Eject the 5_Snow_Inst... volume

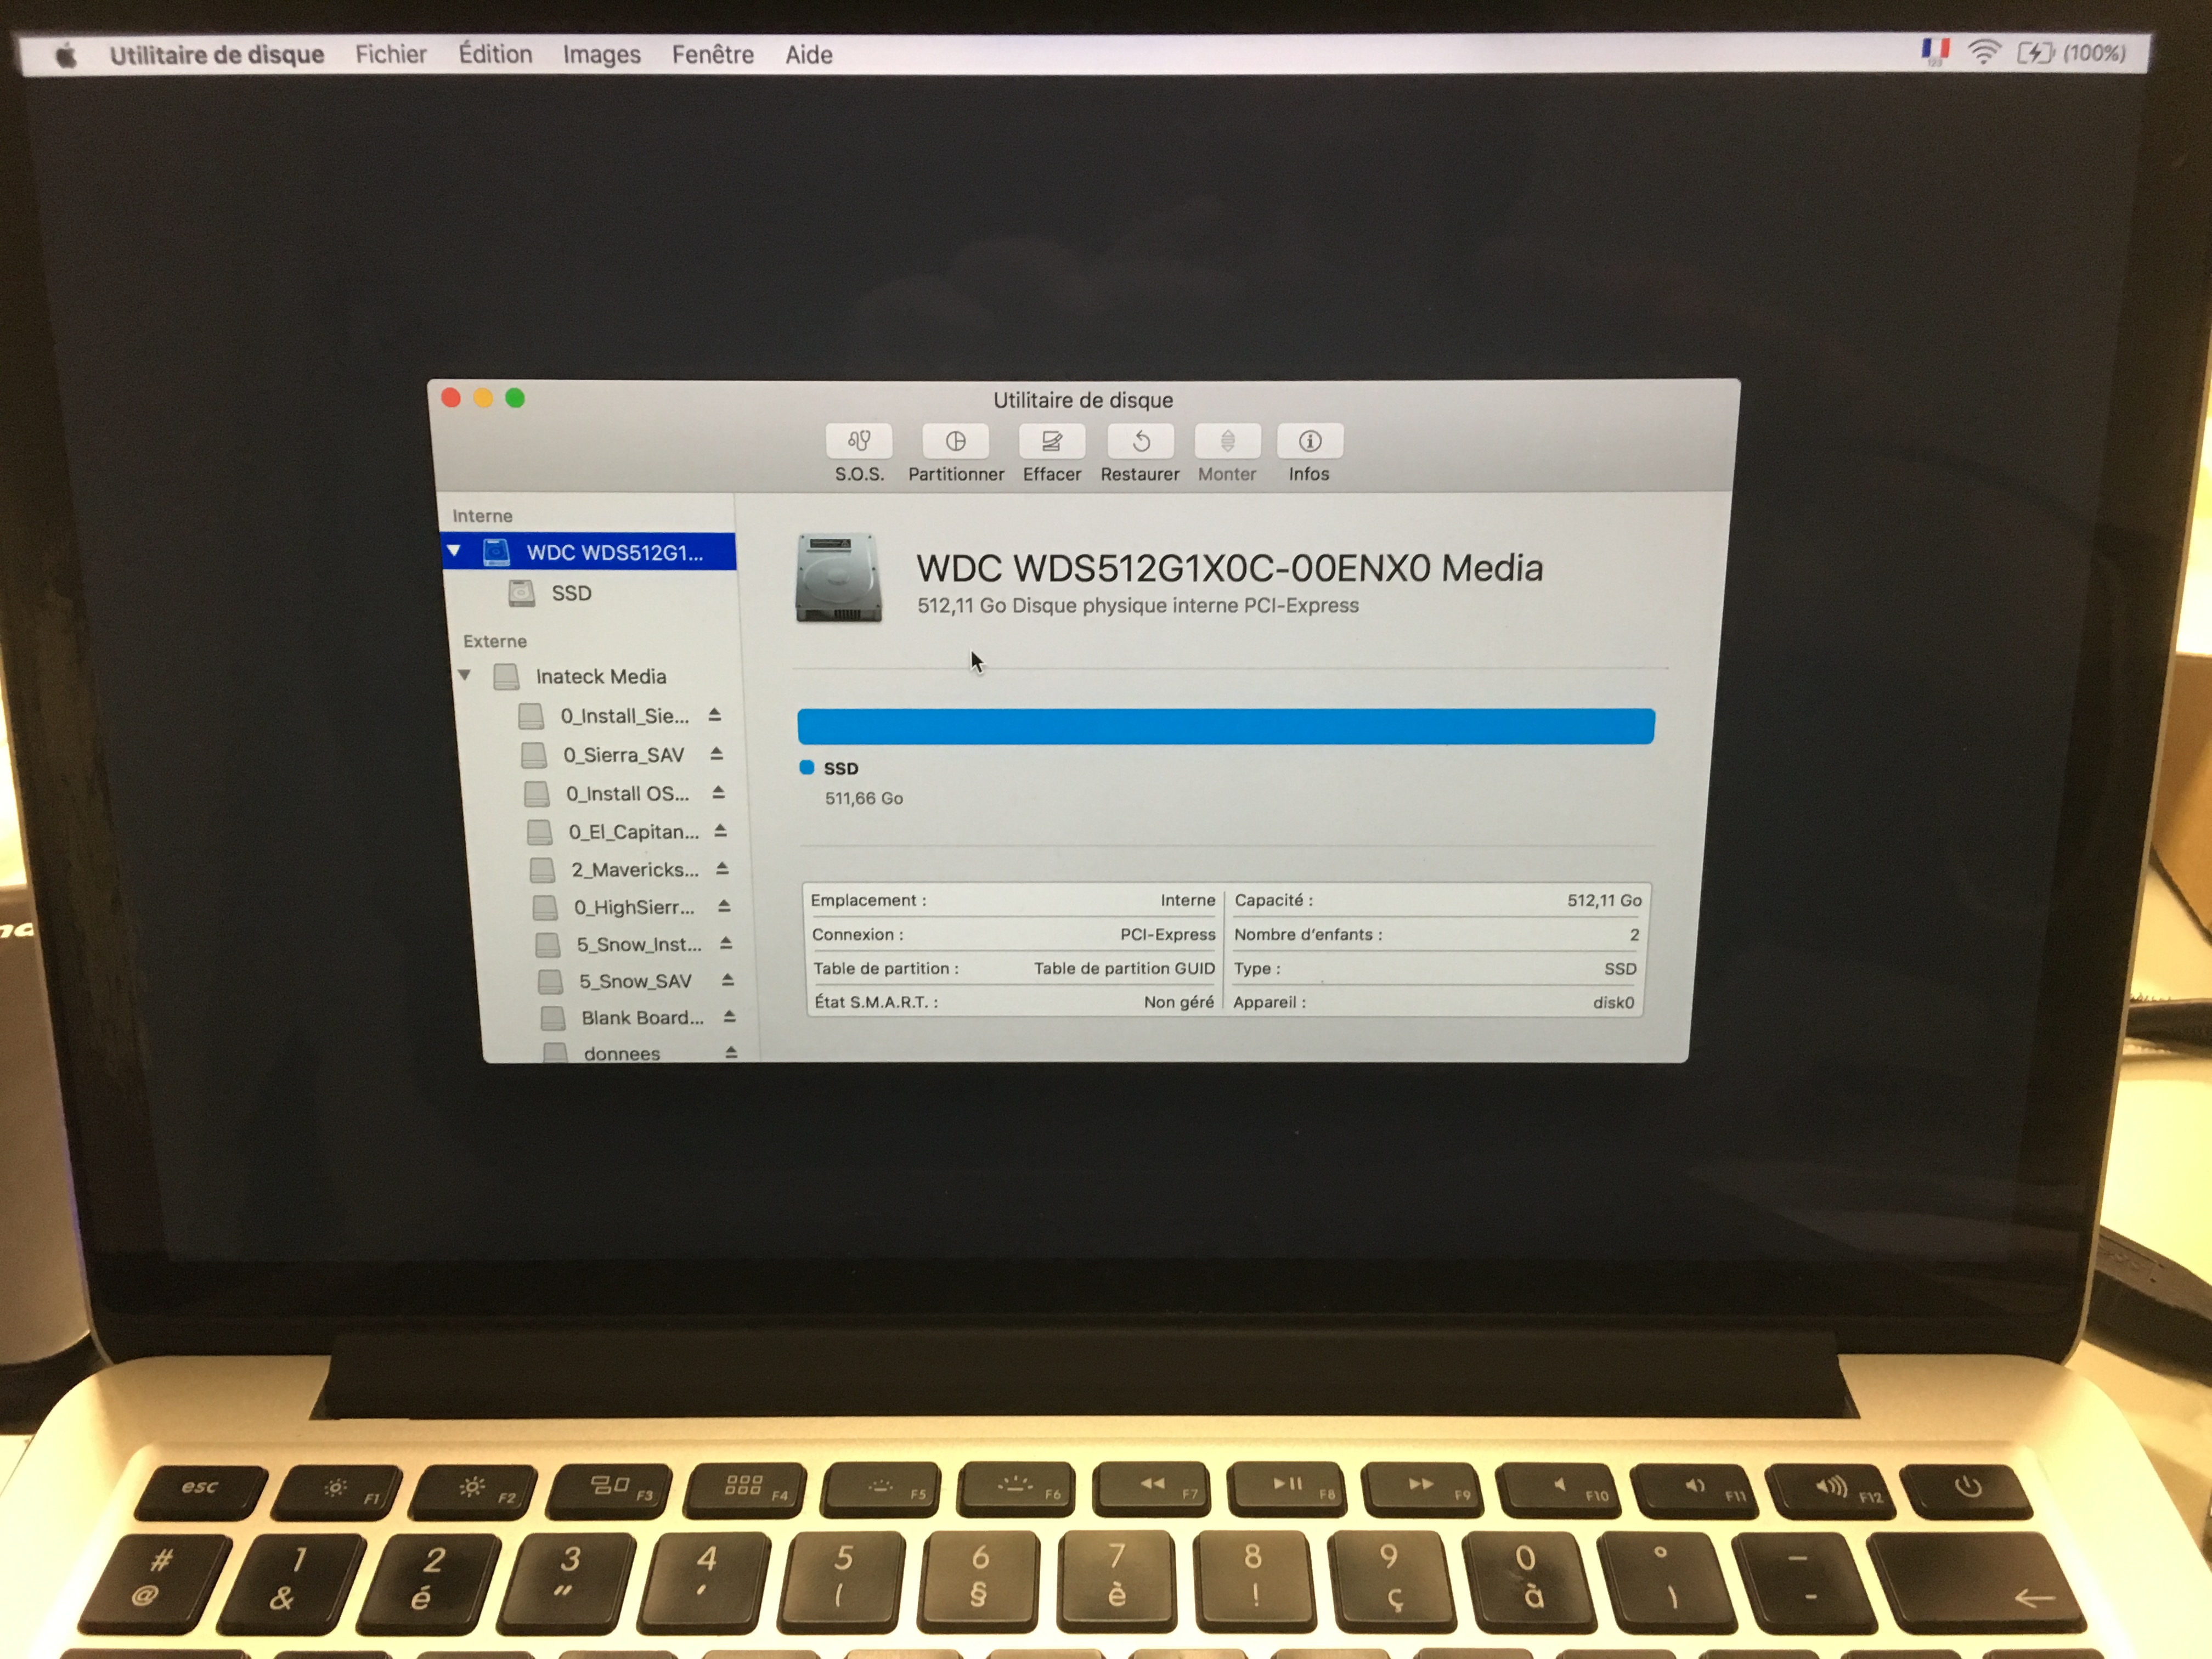pyautogui.click(x=726, y=943)
